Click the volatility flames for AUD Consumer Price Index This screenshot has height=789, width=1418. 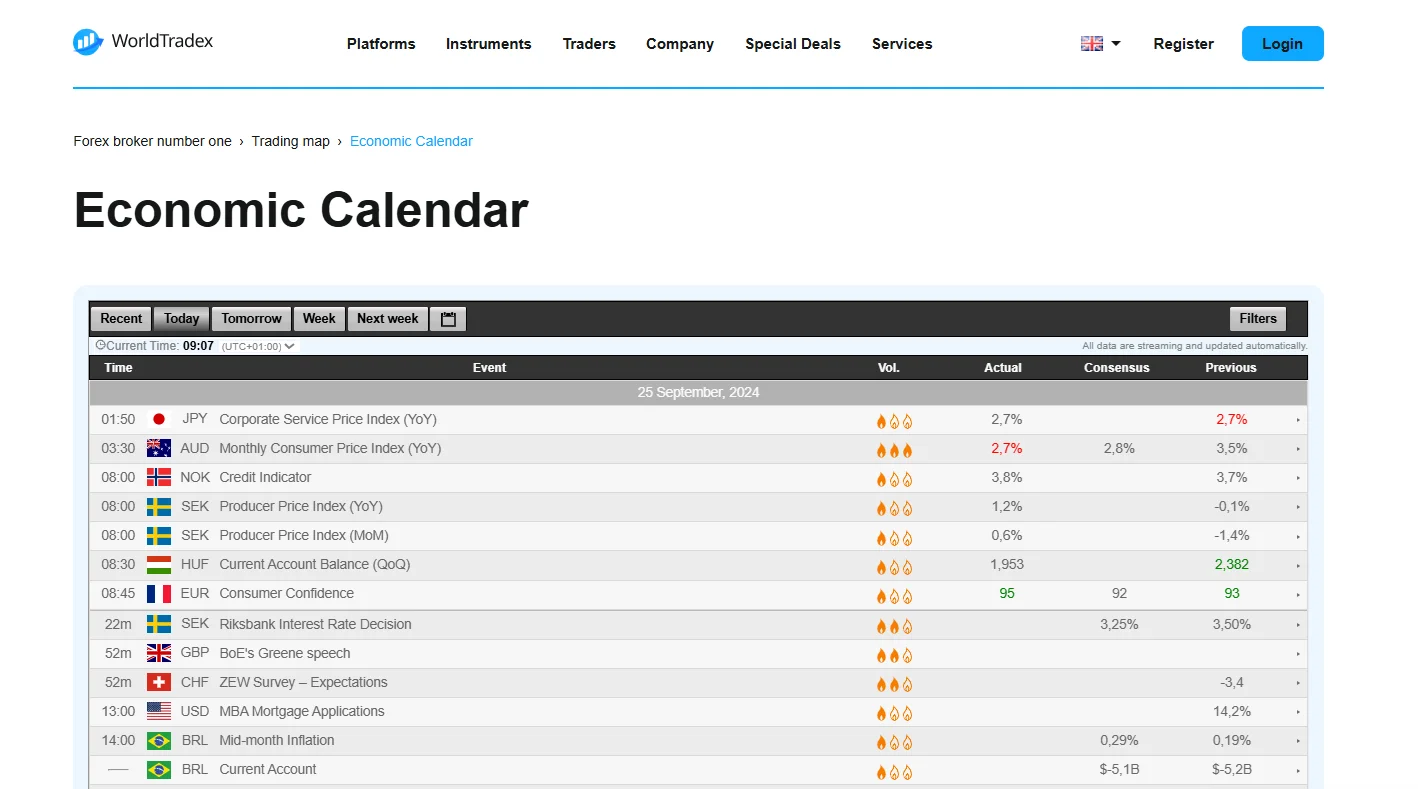point(893,450)
